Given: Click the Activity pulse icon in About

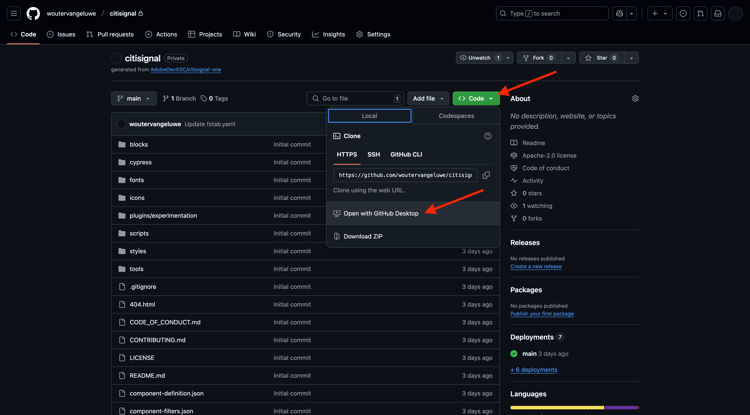Looking at the screenshot, I should pyautogui.click(x=514, y=181).
